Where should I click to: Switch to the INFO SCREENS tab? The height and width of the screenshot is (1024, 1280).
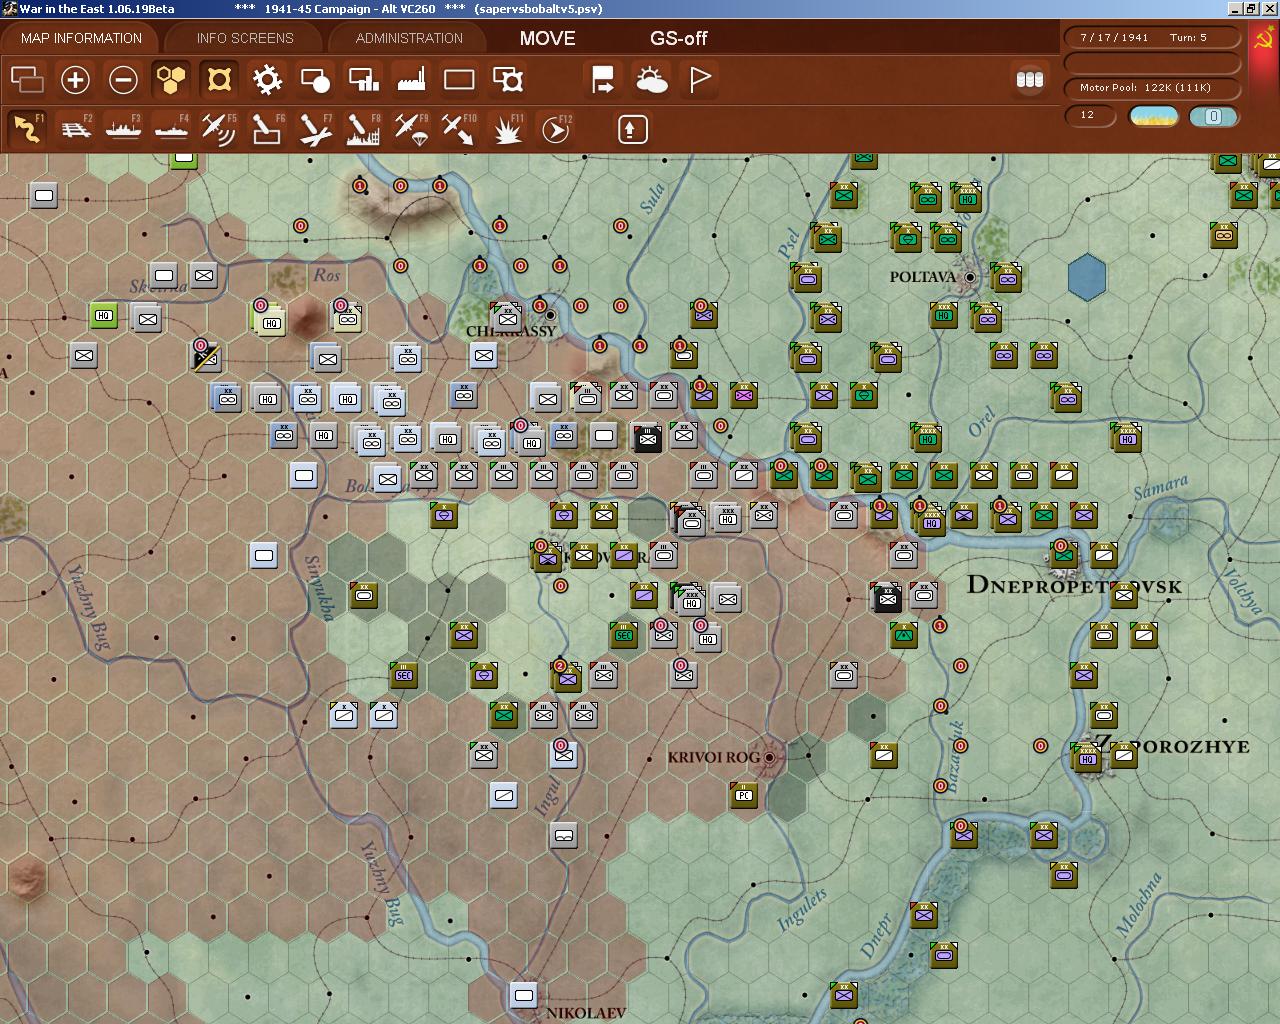coord(245,38)
